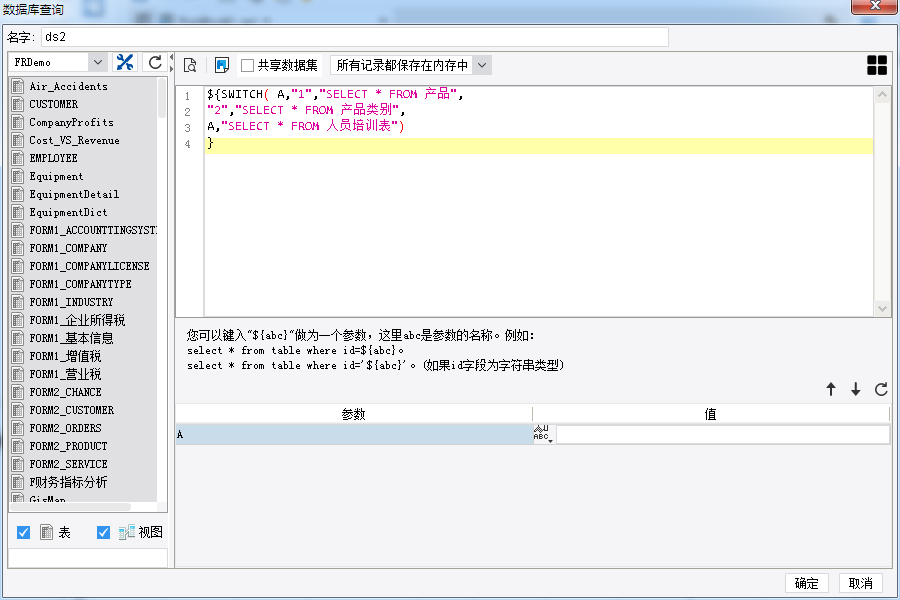This screenshot has height=600, width=900.
Task: Refresh the parameter list
Action: point(881,389)
